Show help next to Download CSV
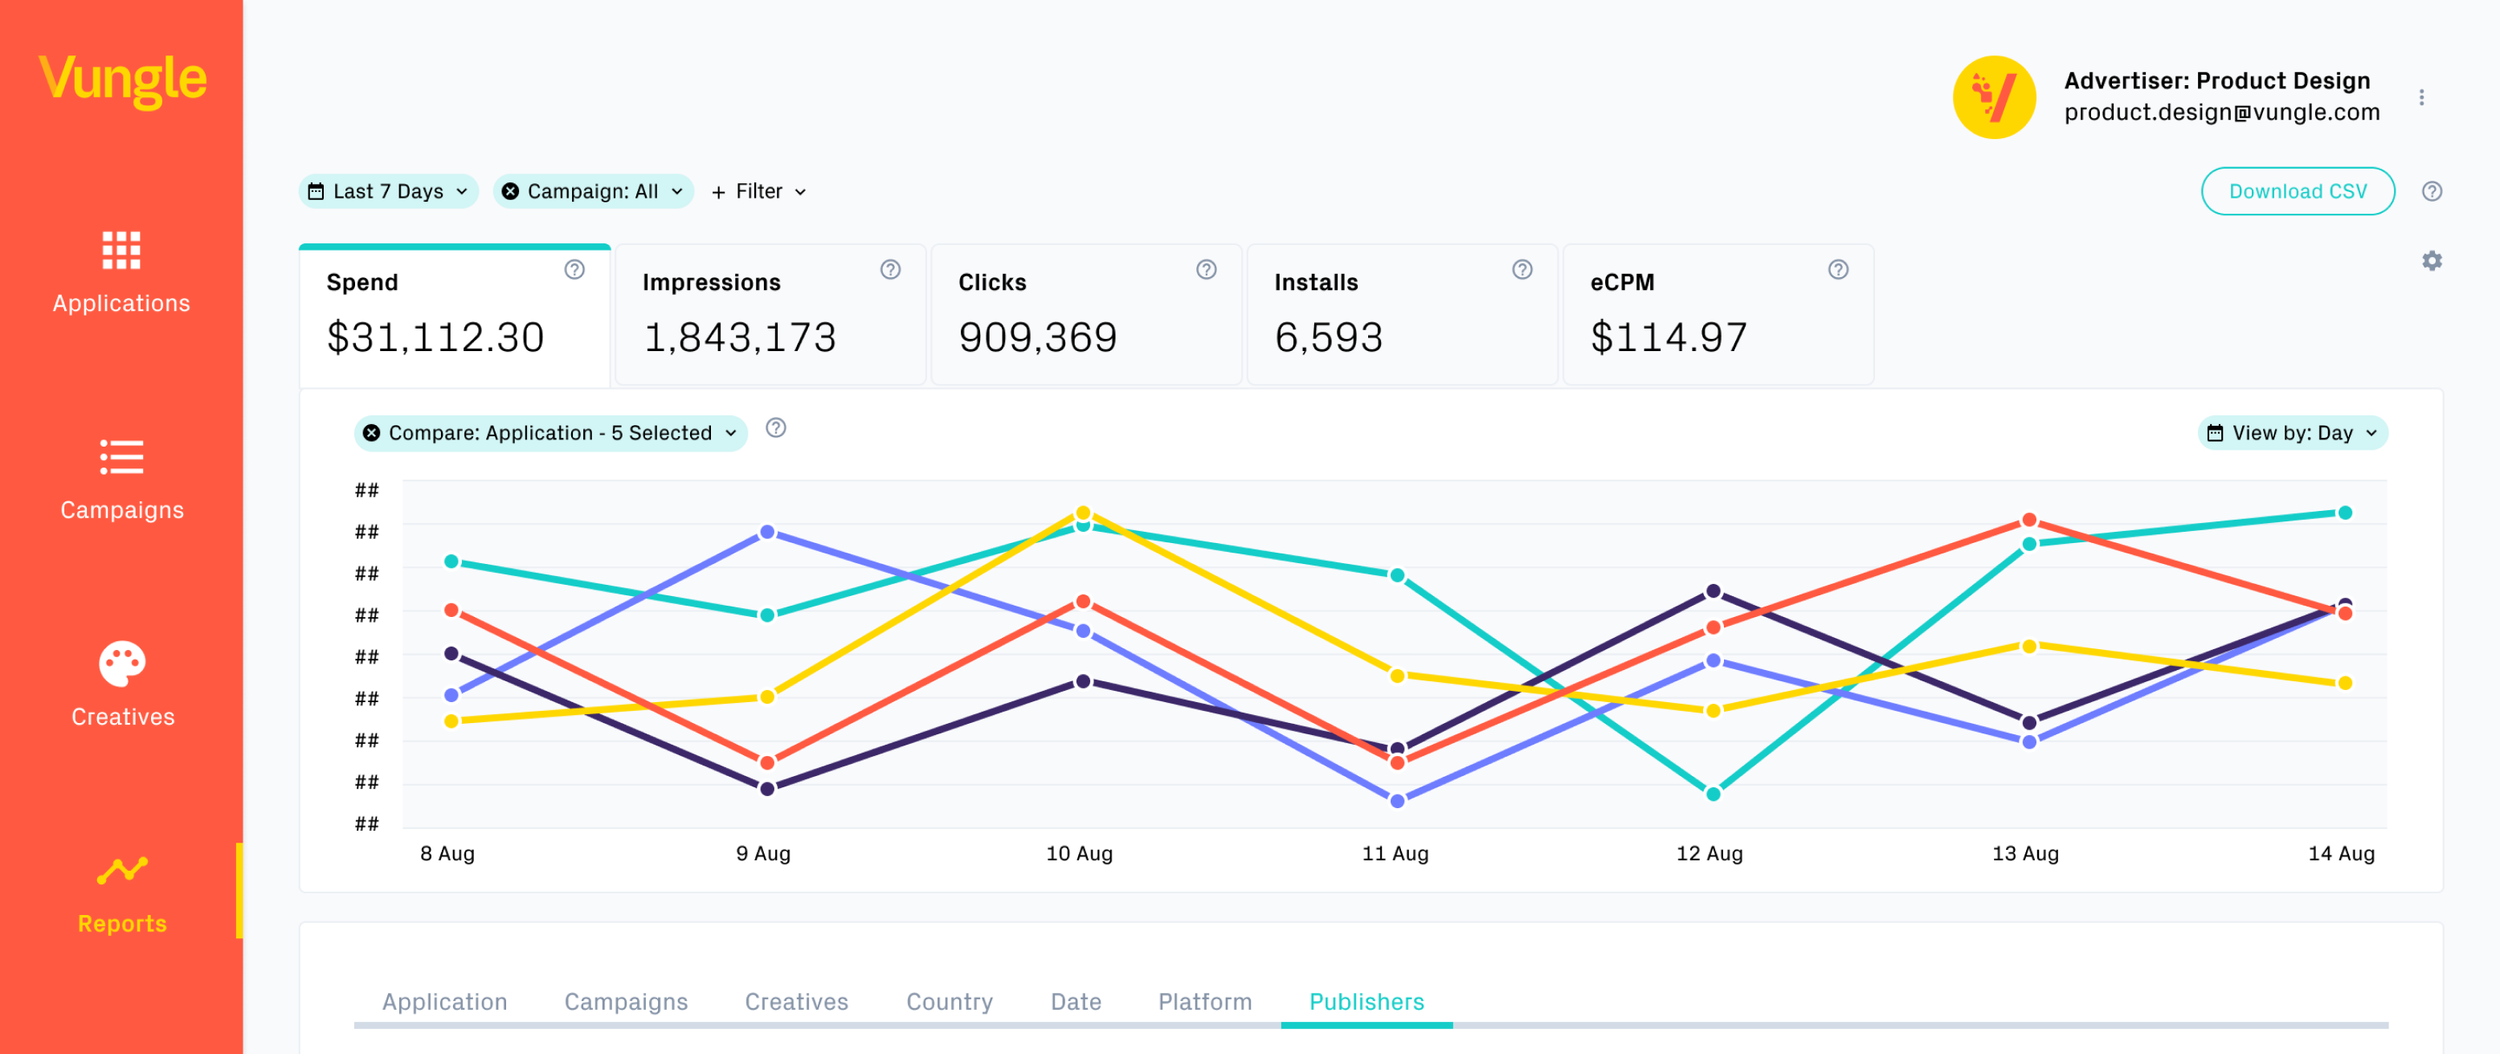Screen dimensions: 2500x1054 (x=2432, y=191)
